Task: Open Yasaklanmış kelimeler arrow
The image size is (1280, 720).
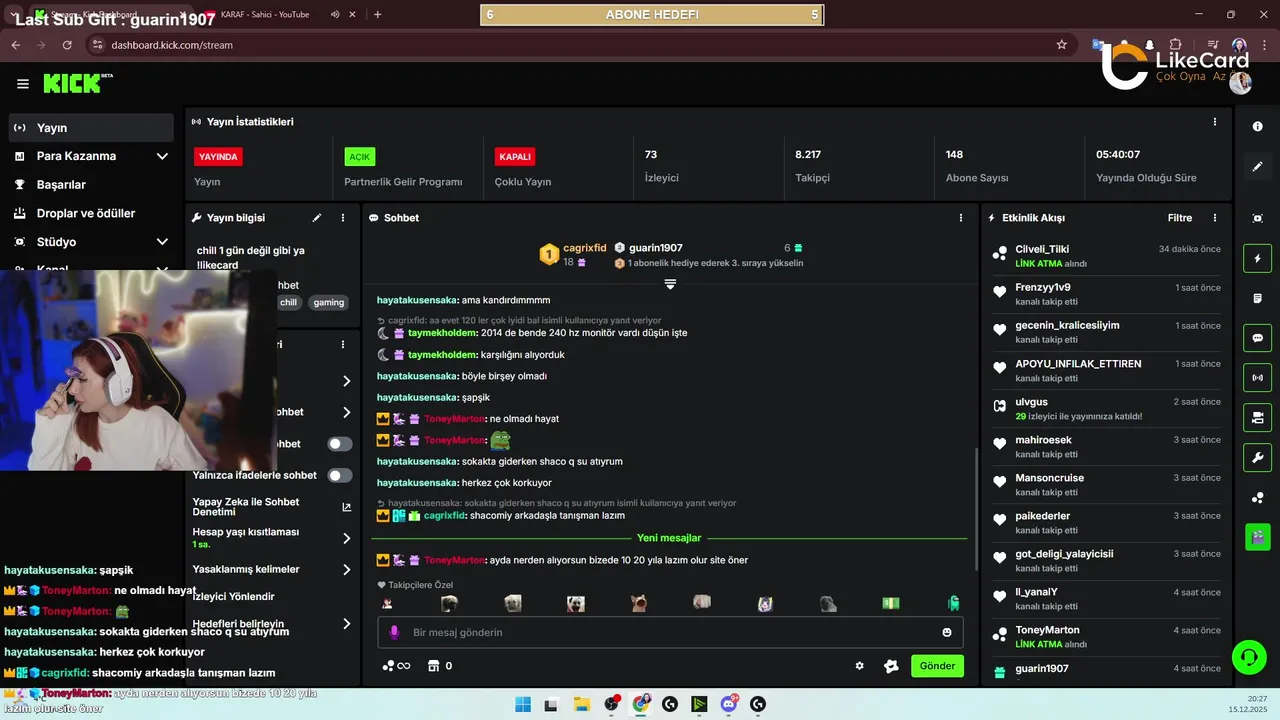Action: click(347, 570)
